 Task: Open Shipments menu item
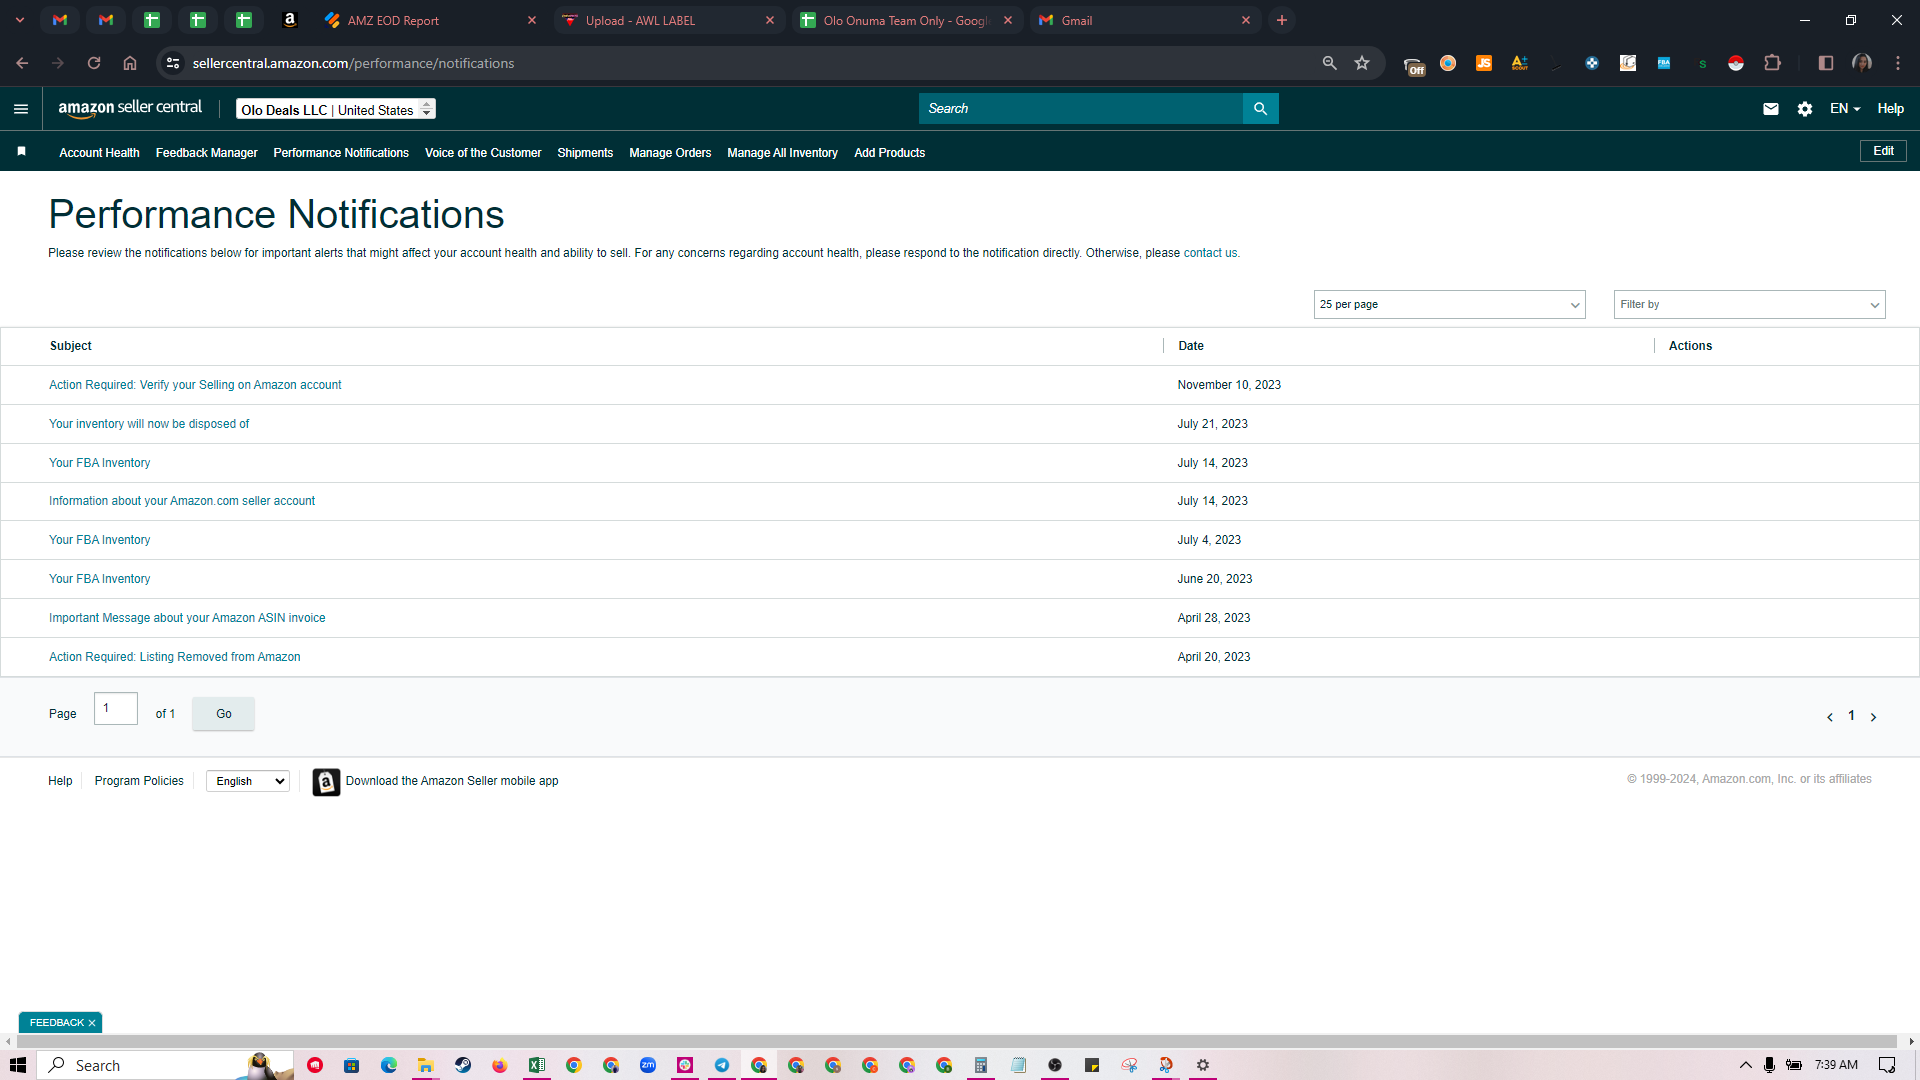(585, 153)
